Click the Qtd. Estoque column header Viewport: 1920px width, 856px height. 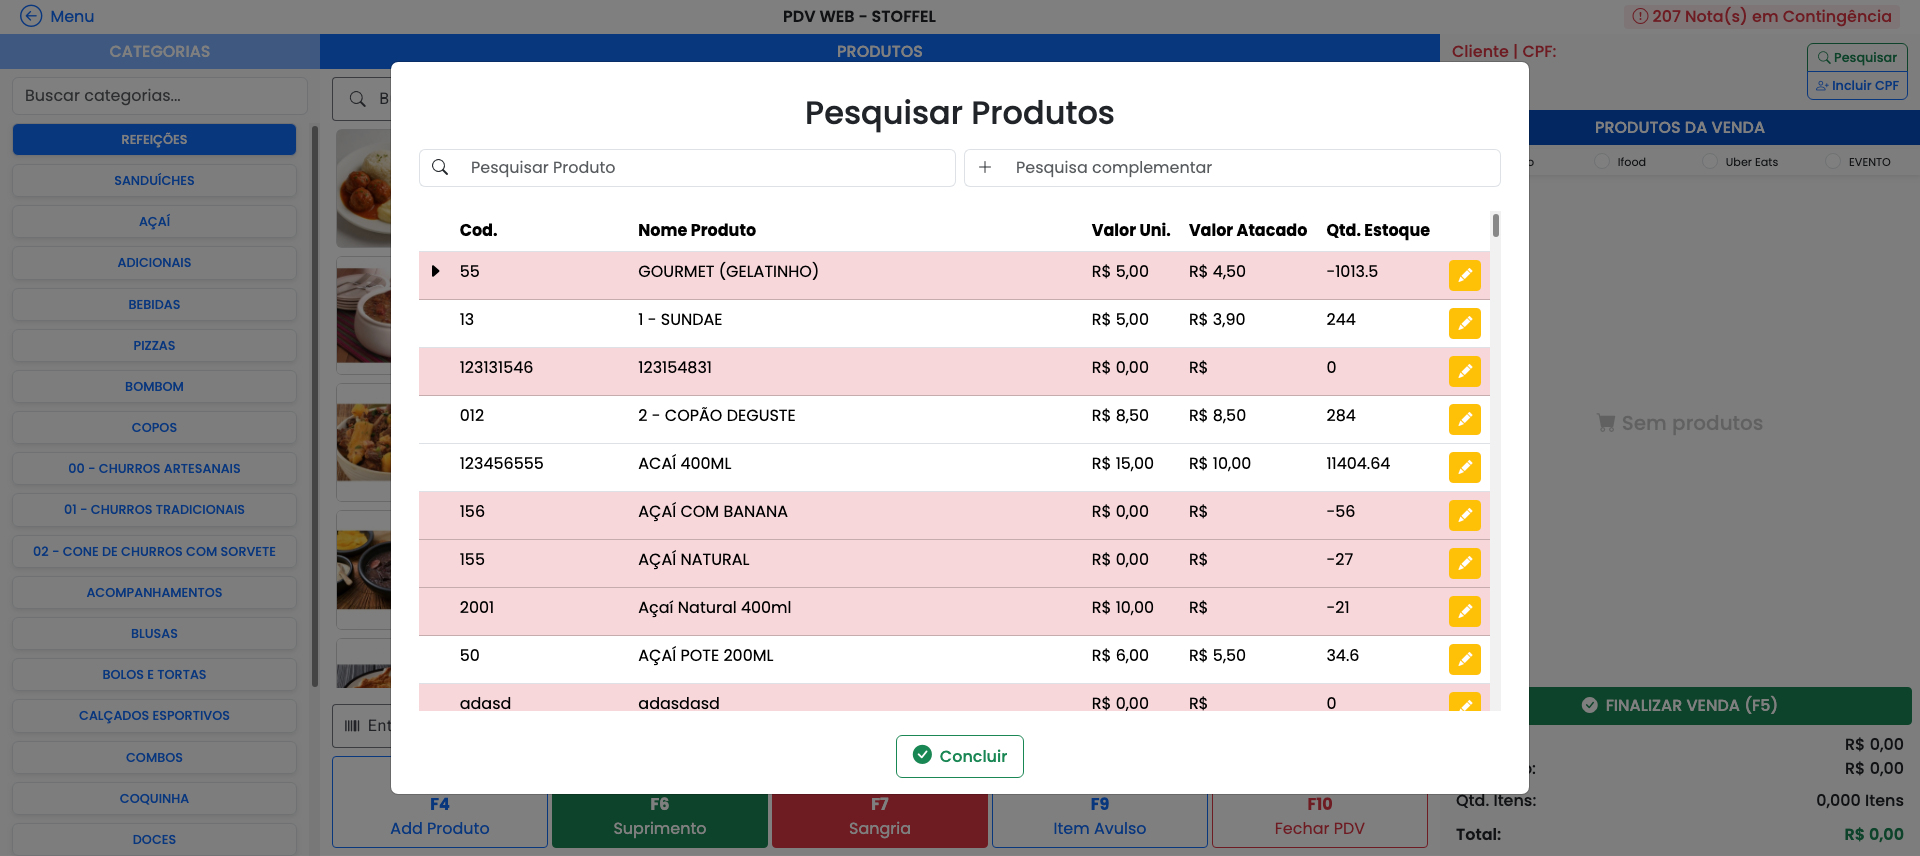[x=1378, y=230]
